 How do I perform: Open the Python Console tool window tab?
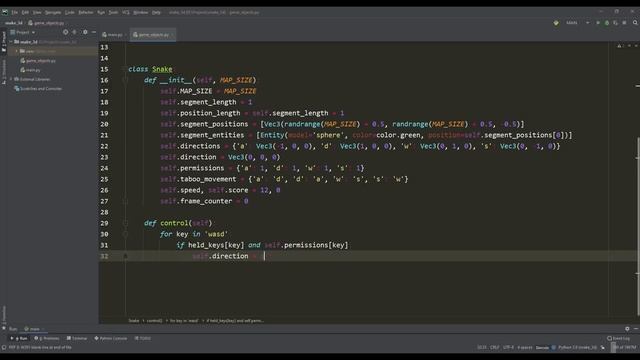tap(111, 338)
